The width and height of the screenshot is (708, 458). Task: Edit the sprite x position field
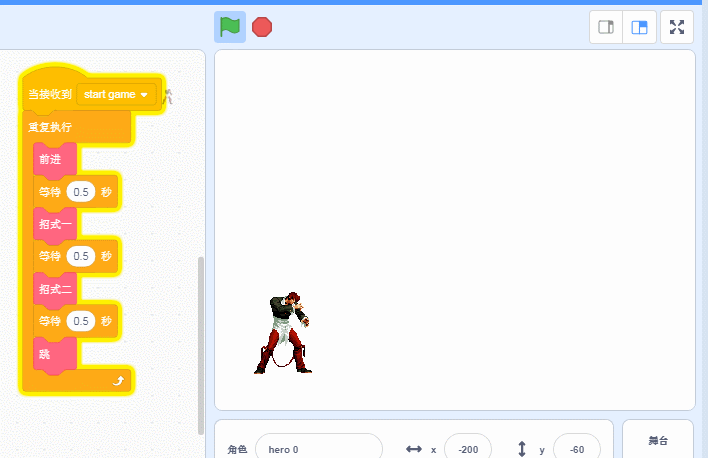pyautogui.click(x=468, y=449)
